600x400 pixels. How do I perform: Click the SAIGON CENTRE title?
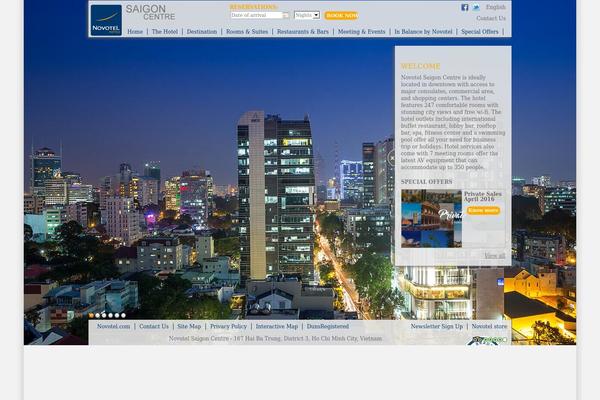[150, 13]
